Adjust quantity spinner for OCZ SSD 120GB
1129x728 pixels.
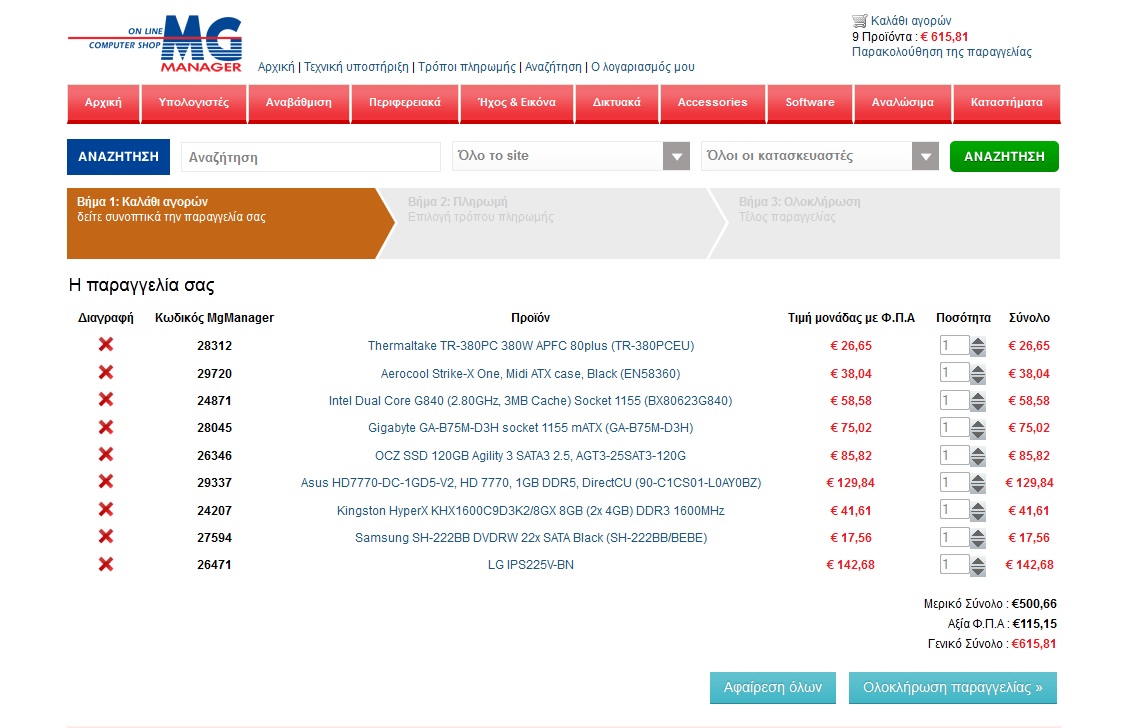(977, 457)
